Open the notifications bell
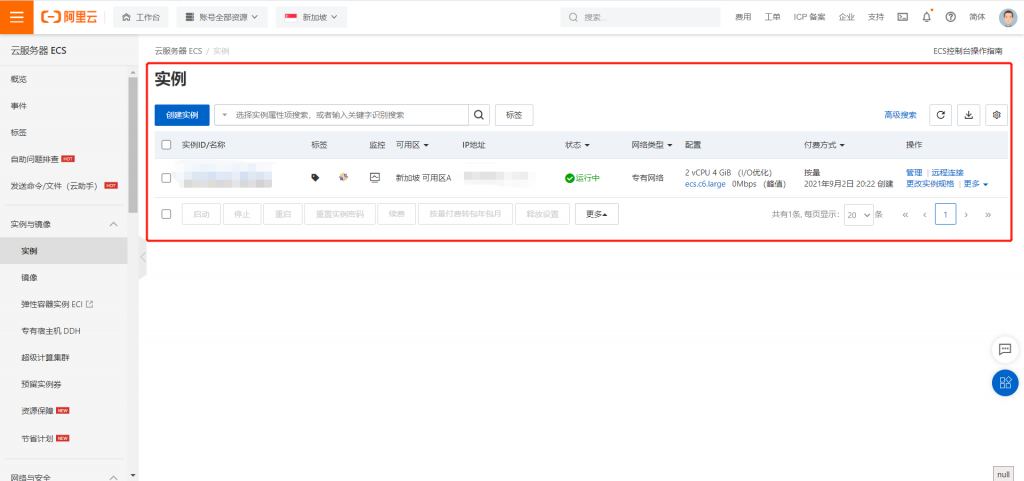 coord(927,18)
